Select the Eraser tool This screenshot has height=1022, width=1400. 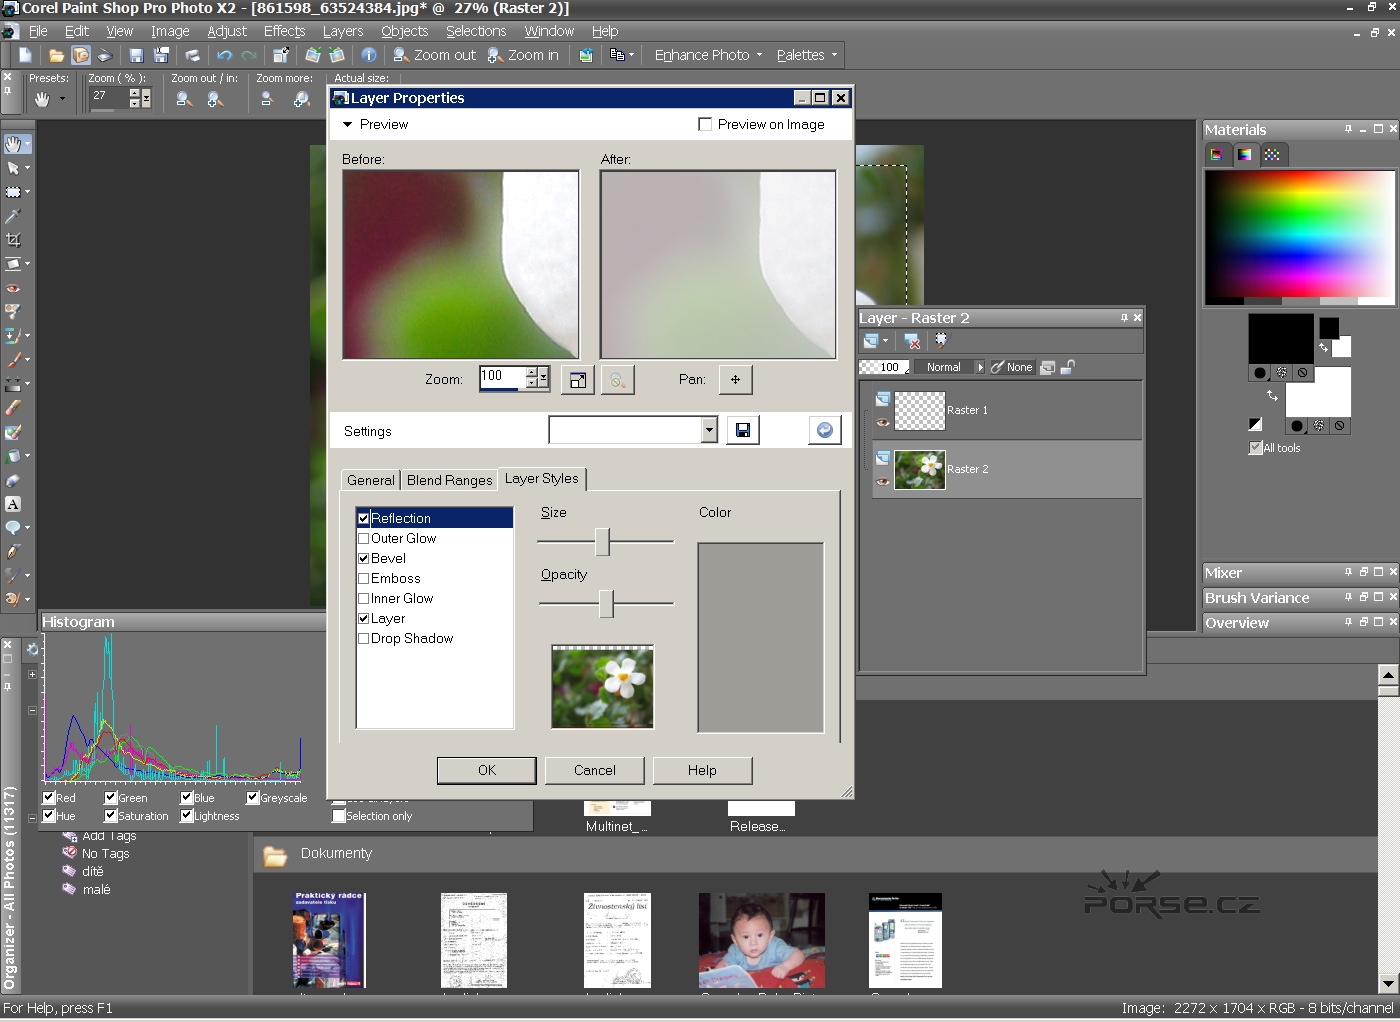pos(13,408)
